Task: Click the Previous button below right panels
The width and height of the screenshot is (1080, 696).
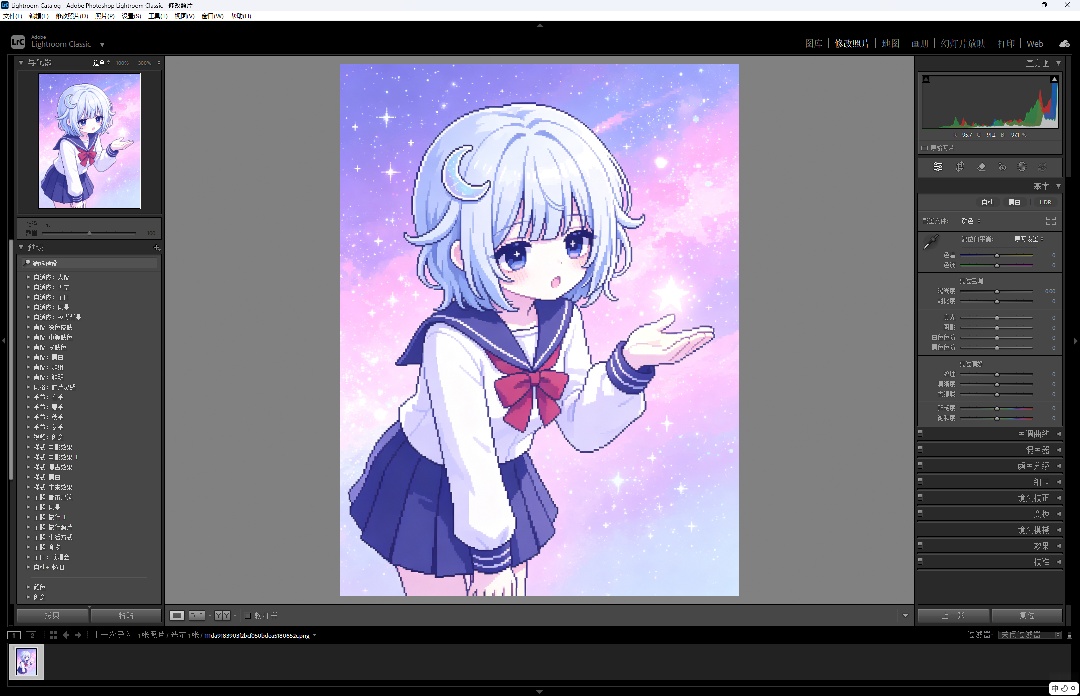Action: (954, 615)
